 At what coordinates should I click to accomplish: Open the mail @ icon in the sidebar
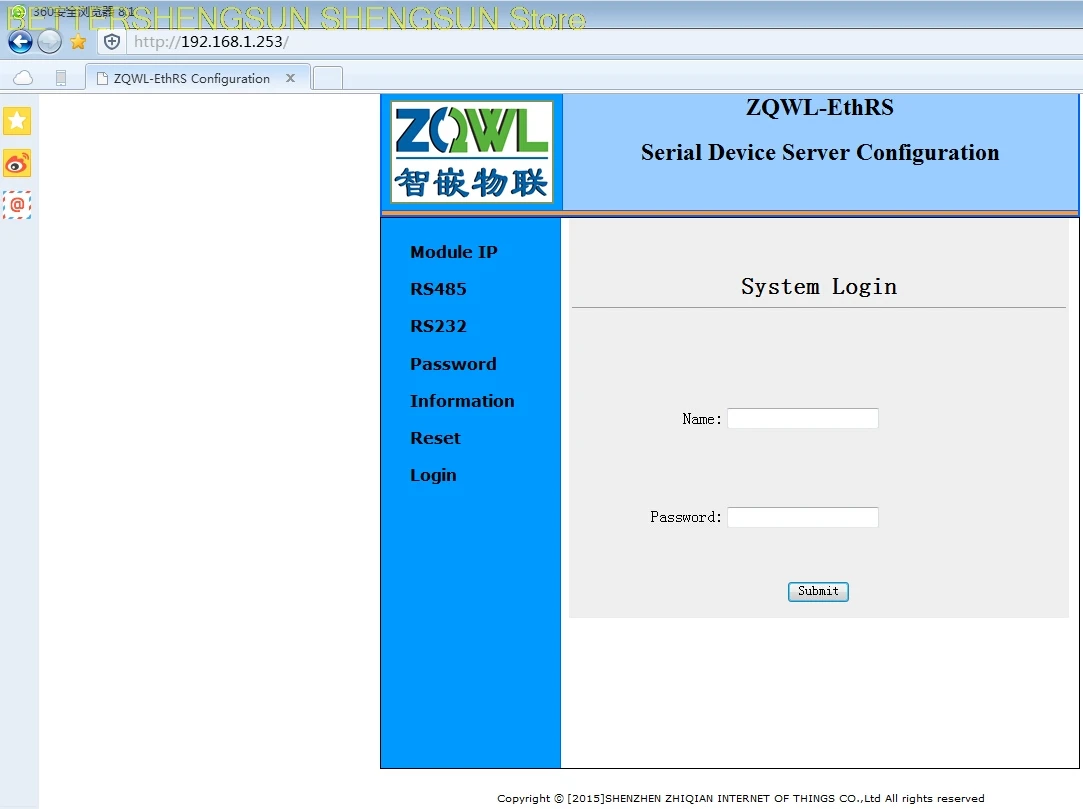pyautogui.click(x=17, y=205)
